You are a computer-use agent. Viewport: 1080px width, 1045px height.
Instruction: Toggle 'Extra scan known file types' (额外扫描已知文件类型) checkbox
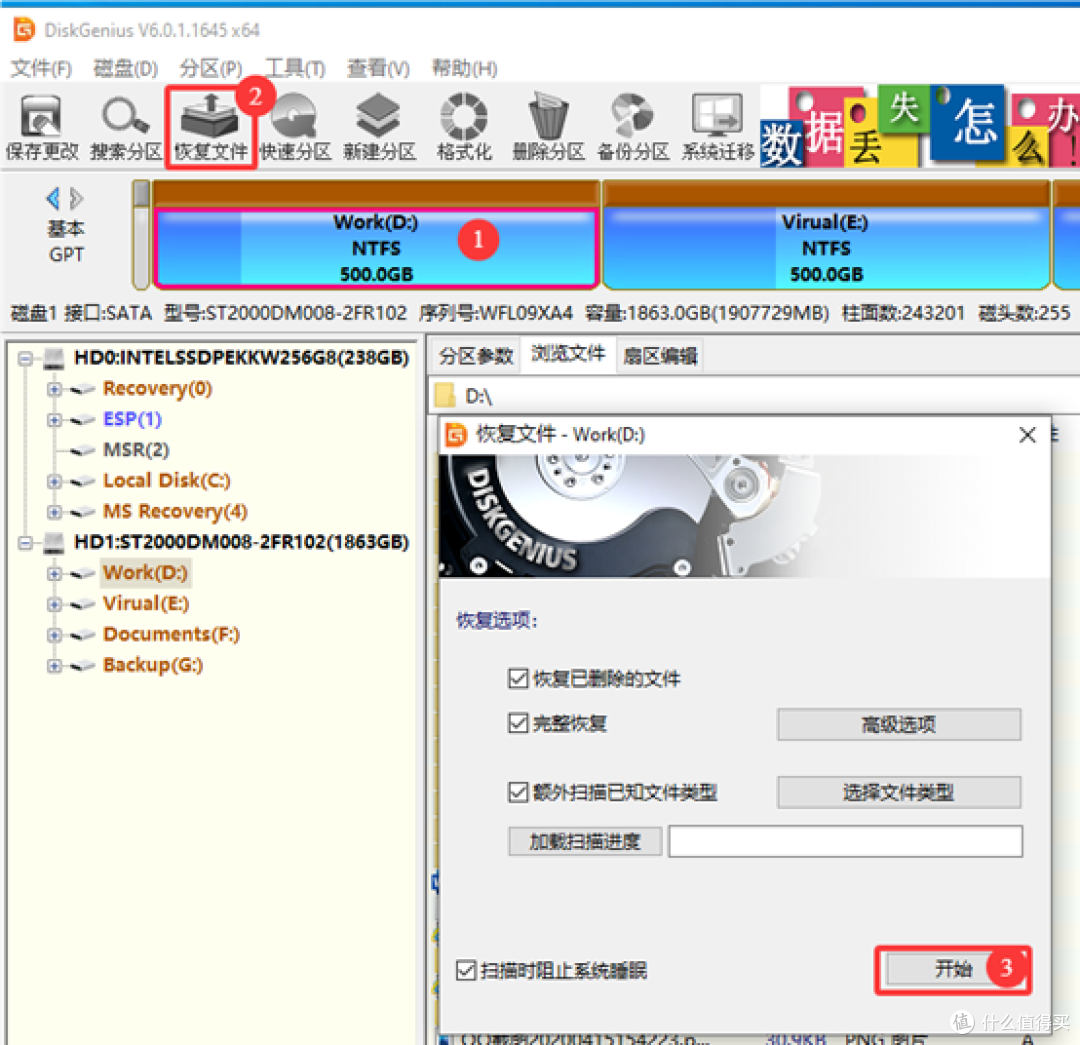(x=518, y=792)
